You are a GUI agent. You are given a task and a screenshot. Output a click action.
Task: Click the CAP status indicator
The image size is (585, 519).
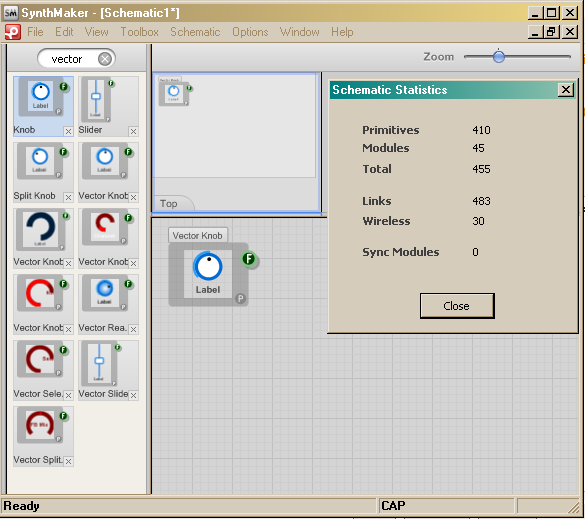393,506
